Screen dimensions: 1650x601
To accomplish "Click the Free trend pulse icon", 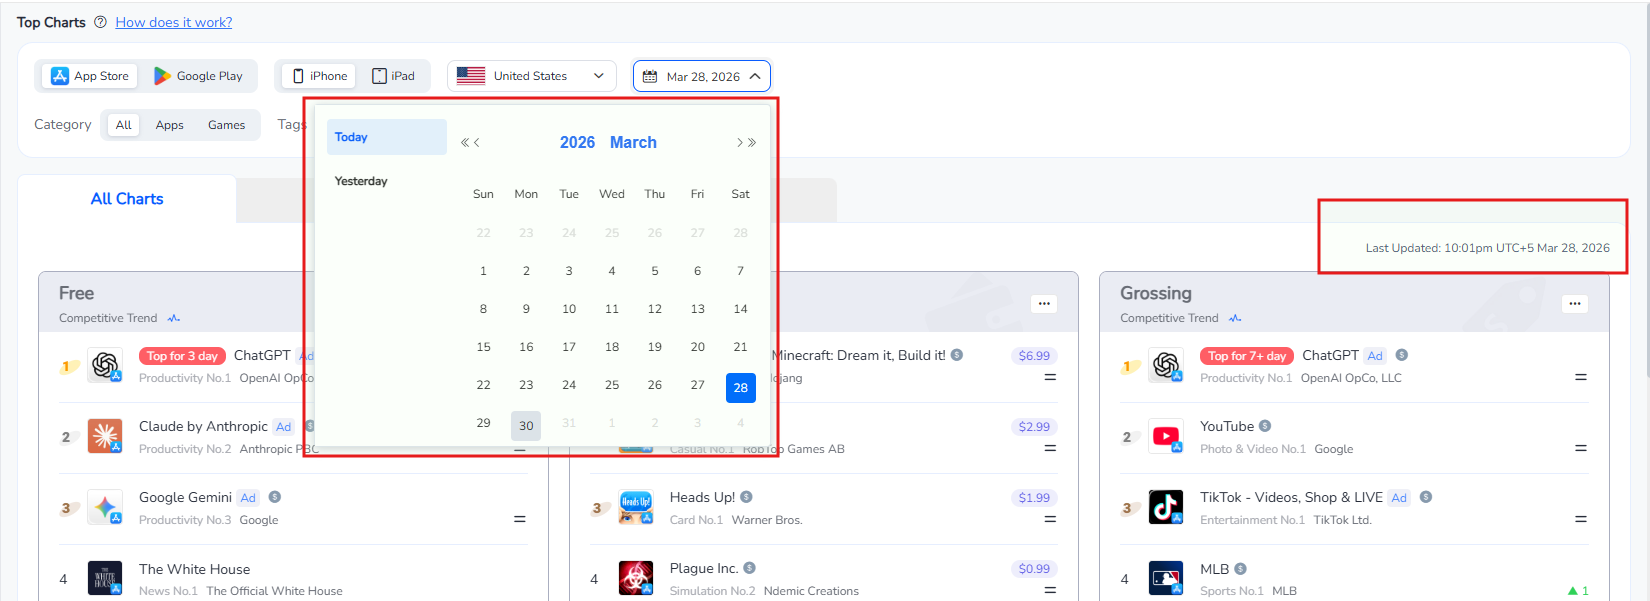I will point(174,318).
